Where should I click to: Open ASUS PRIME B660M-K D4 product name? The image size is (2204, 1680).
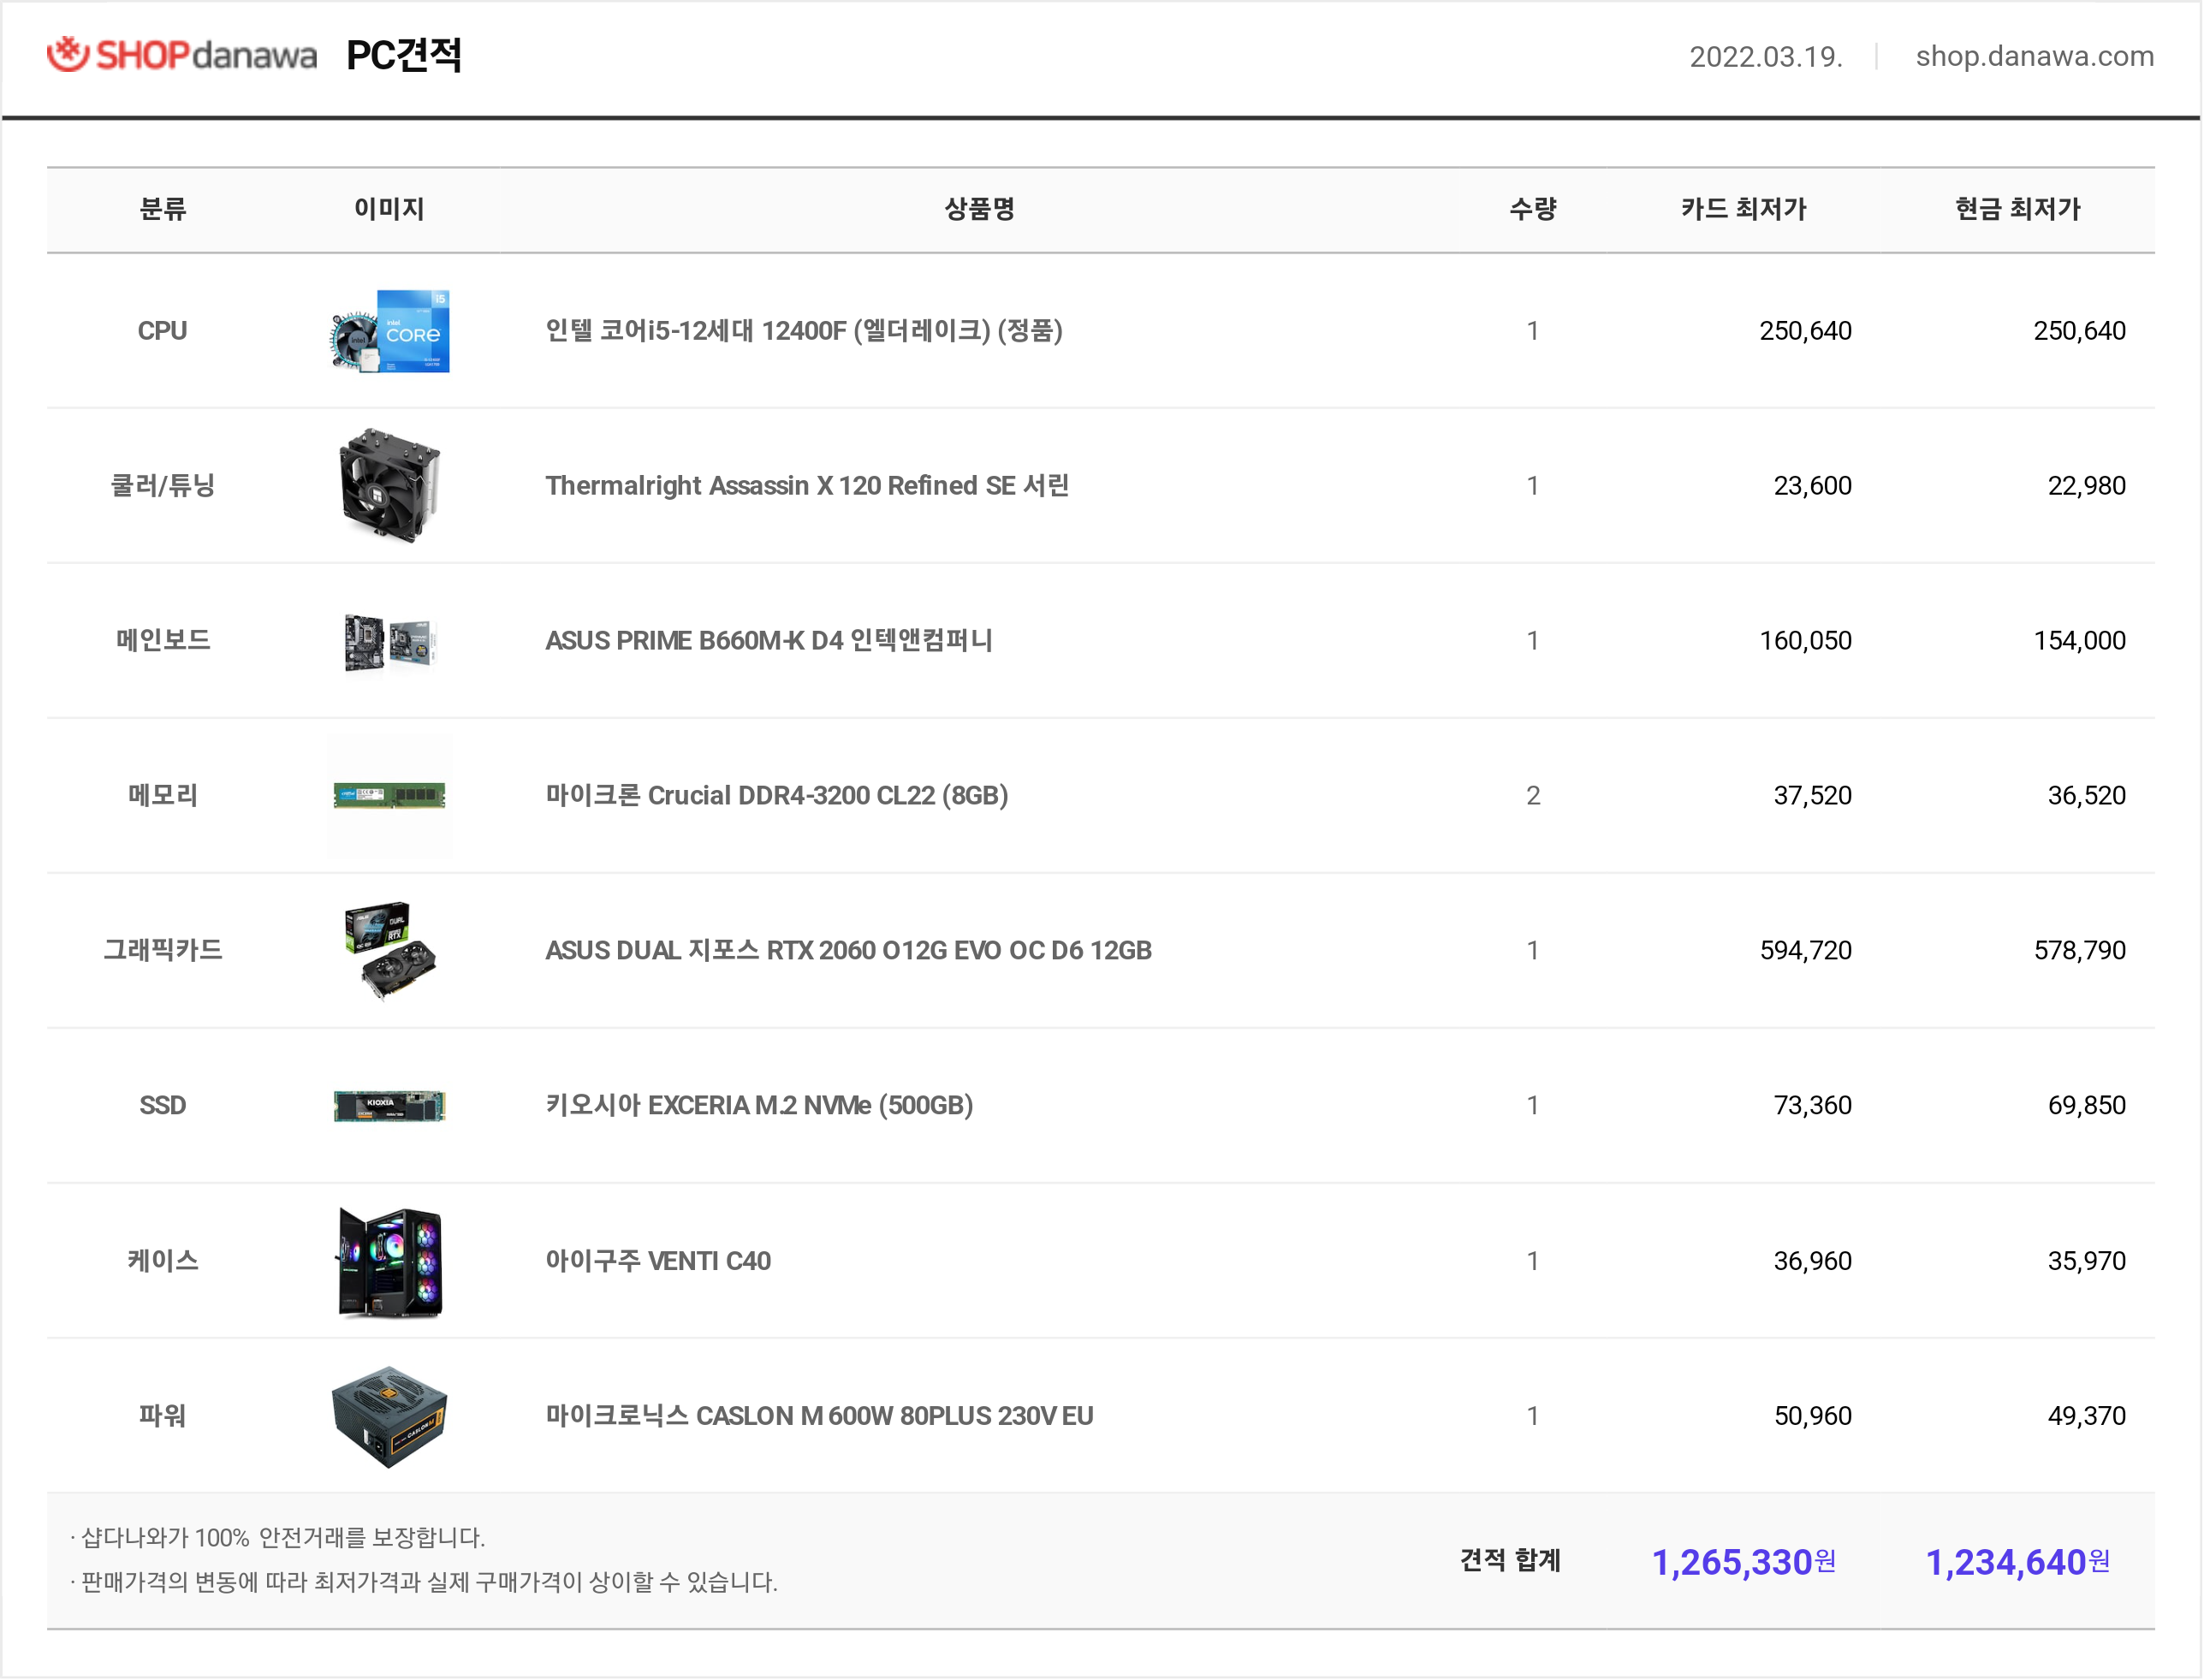click(x=769, y=641)
